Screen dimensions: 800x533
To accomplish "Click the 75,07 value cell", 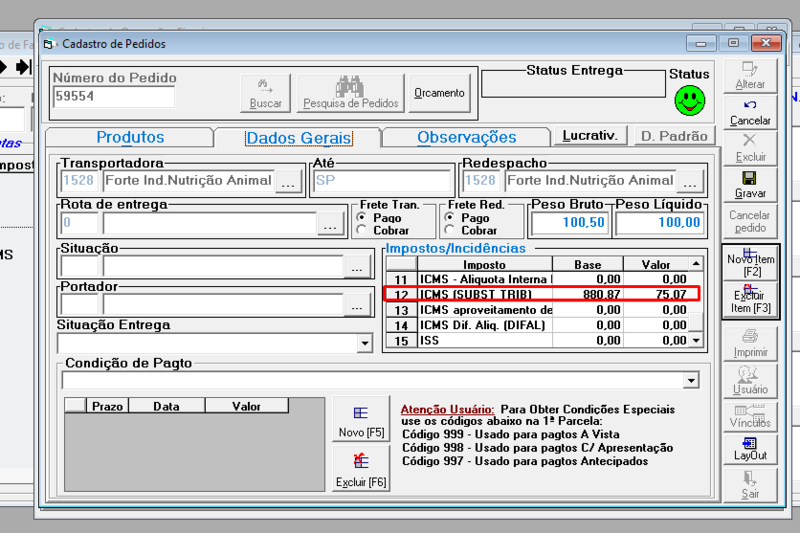I will click(656, 294).
